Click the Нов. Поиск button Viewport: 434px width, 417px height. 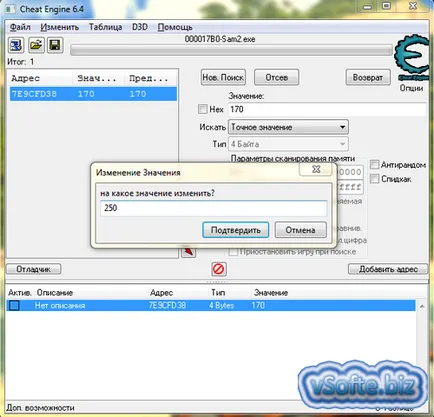pos(223,77)
